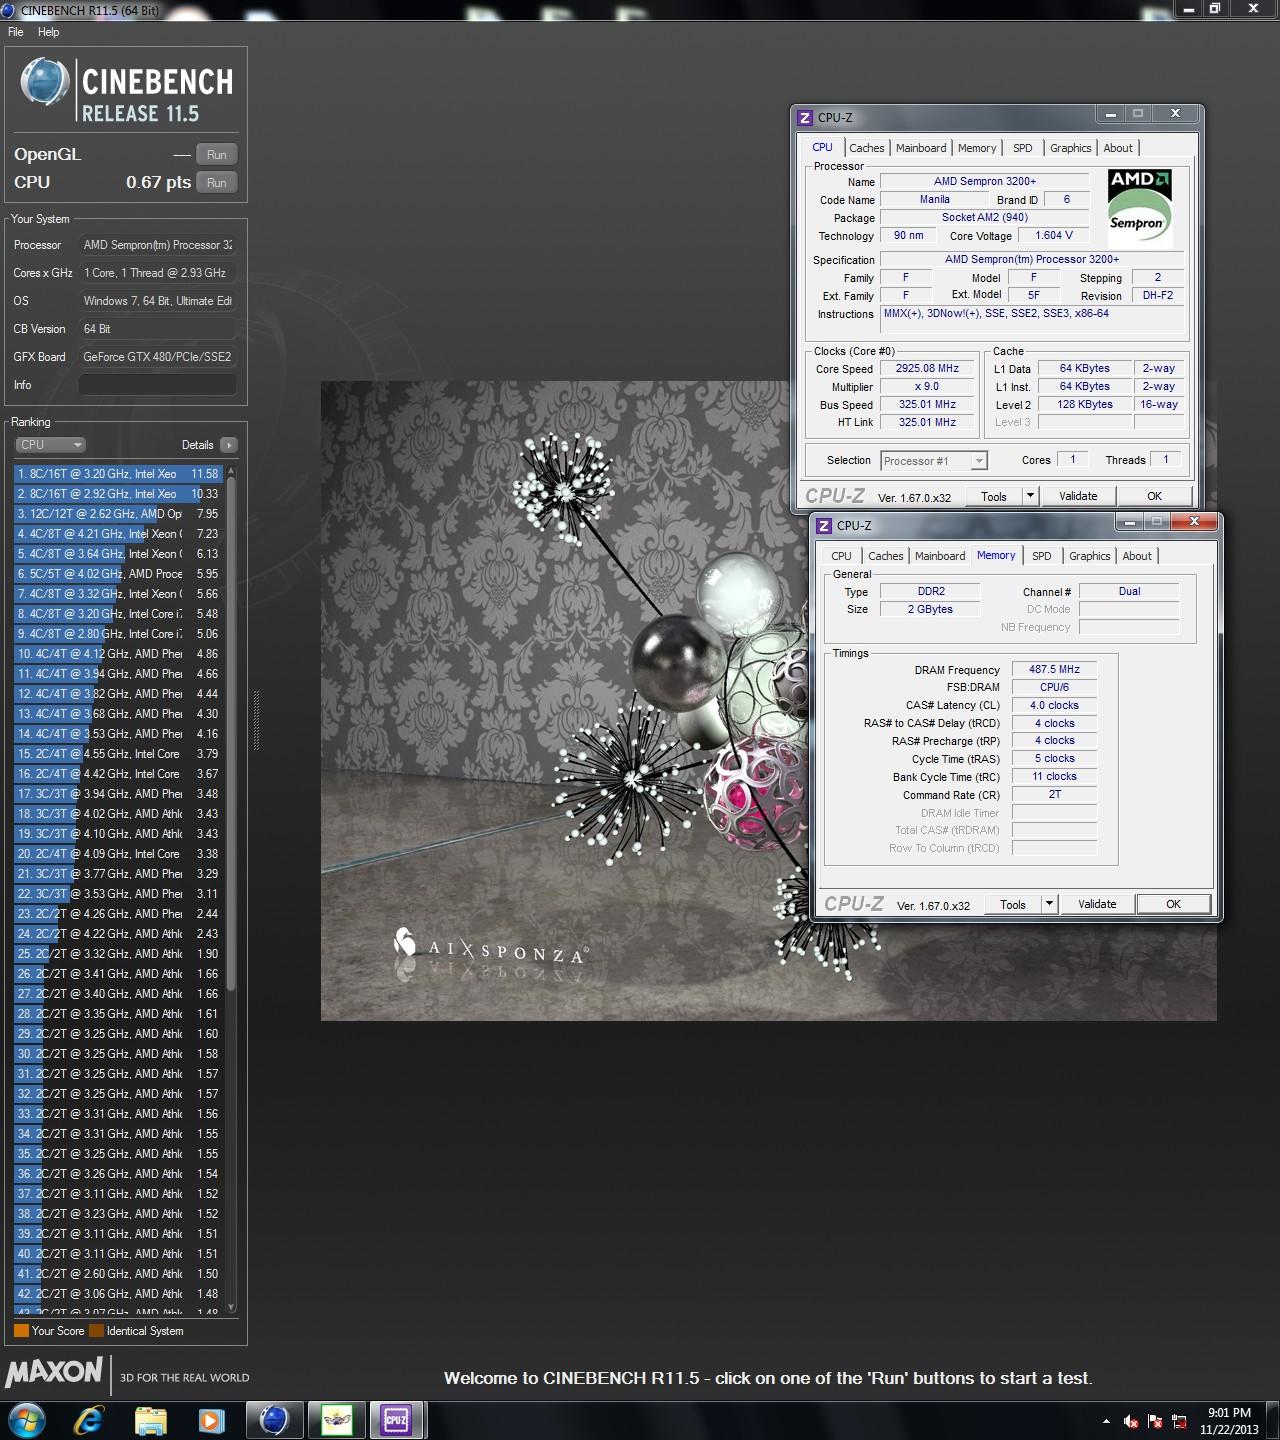Click the Z icon of the CPU-Z Memory window
1280x1440 pixels.
click(824, 526)
